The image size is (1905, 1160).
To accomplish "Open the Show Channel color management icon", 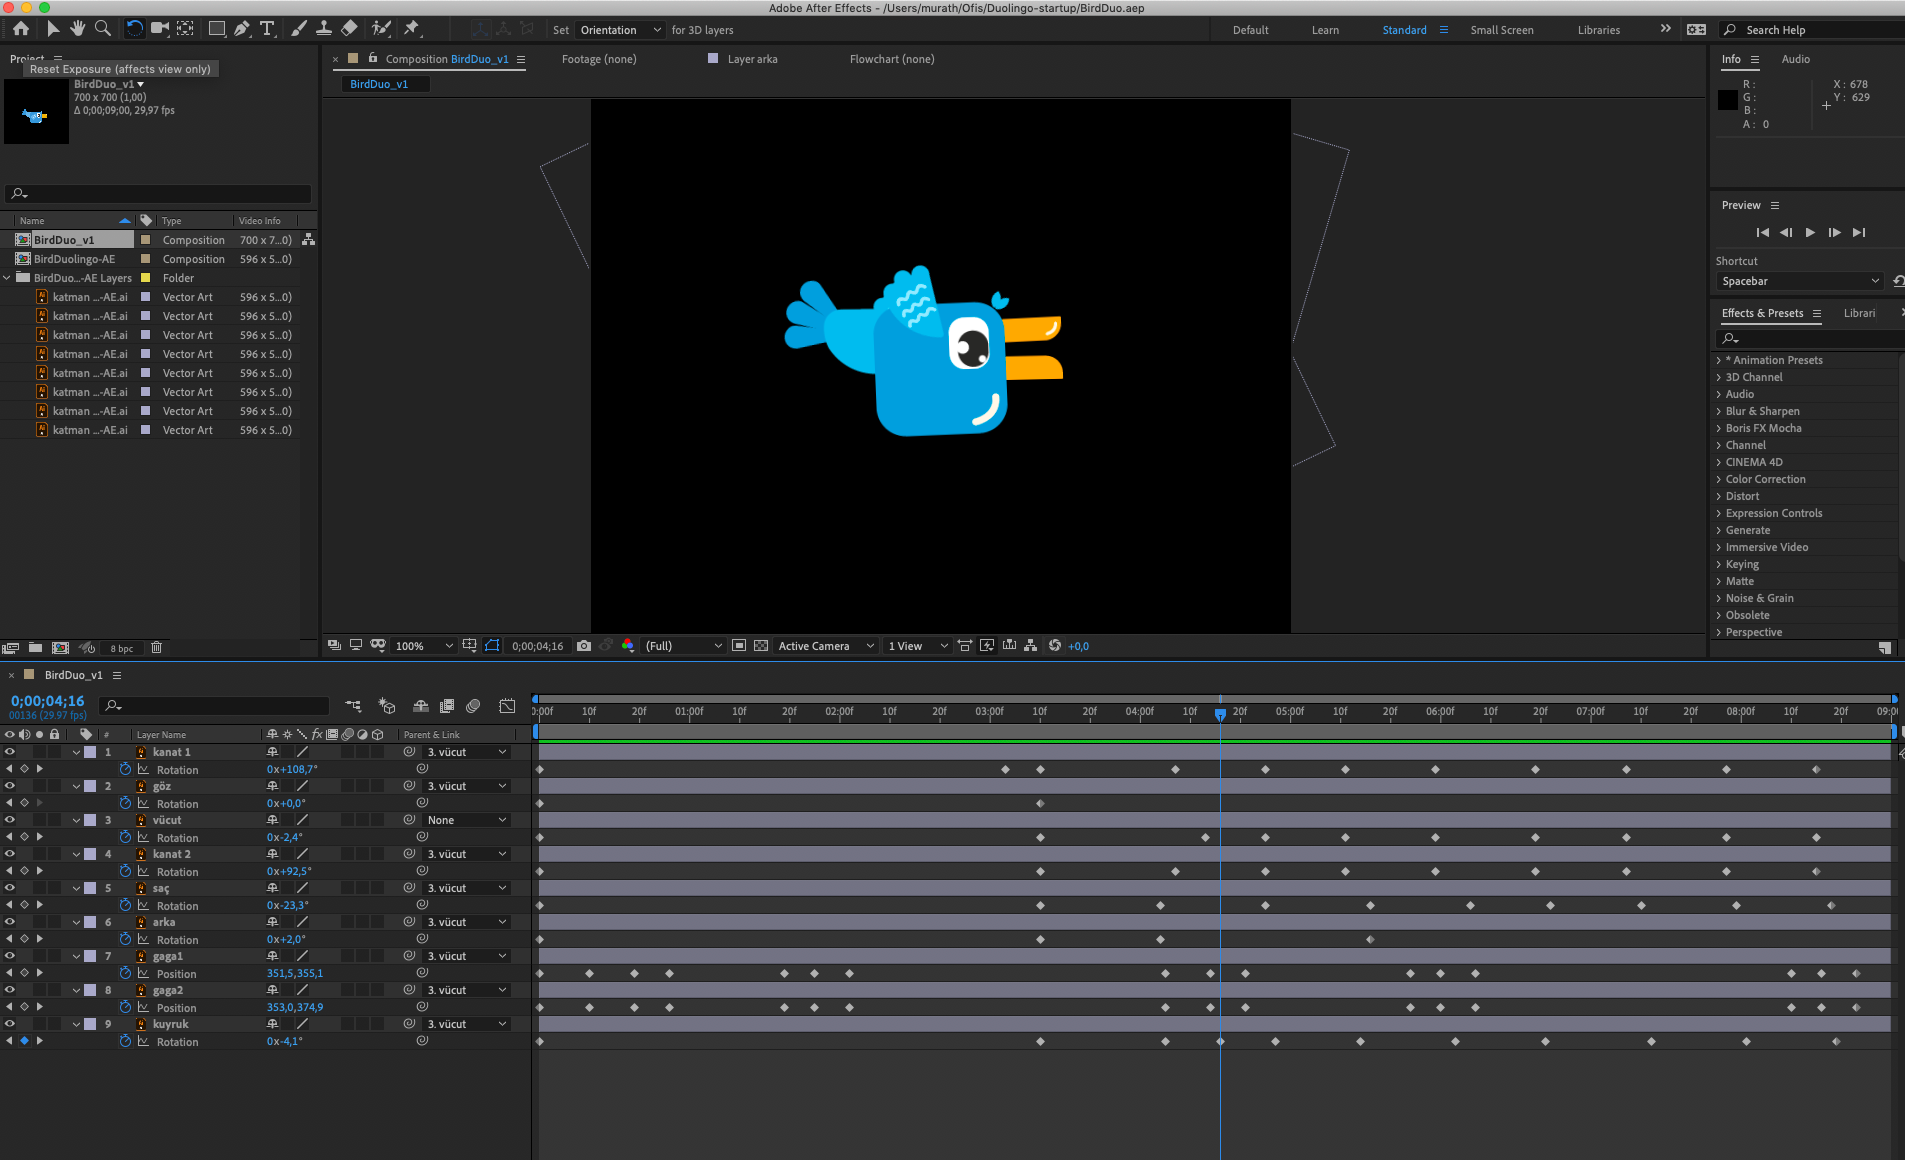I will click(x=628, y=646).
